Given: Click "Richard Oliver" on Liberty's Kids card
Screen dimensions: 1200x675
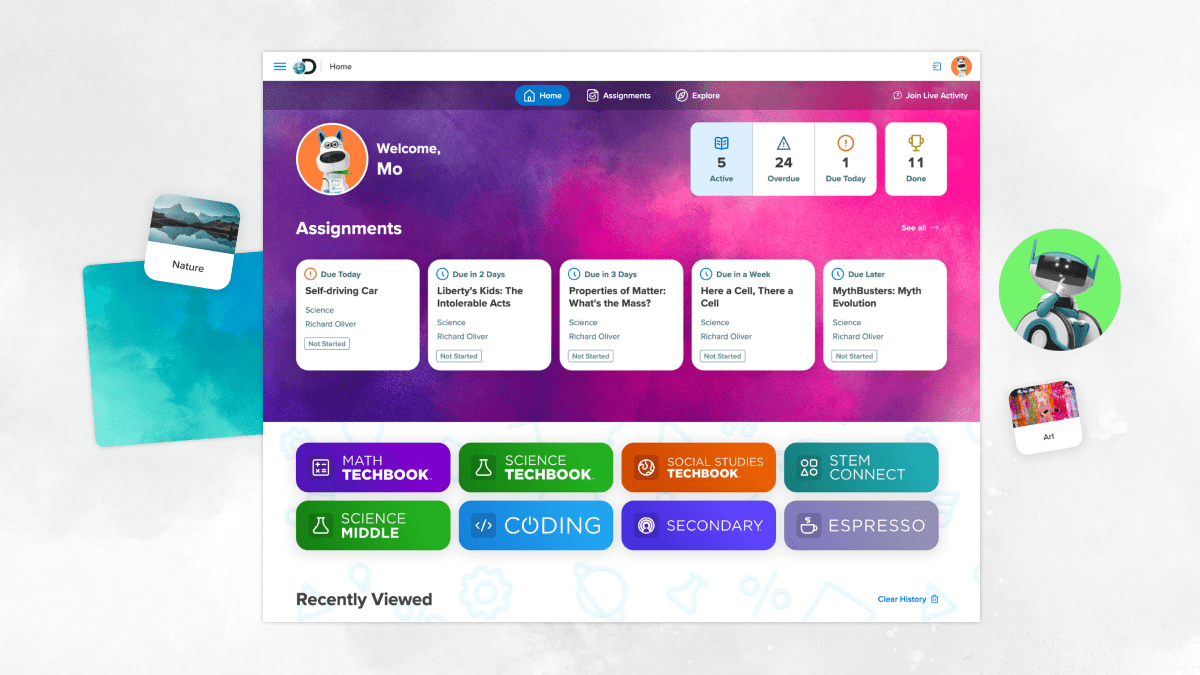Looking at the screenshot, I should click(x=463, y=337).
